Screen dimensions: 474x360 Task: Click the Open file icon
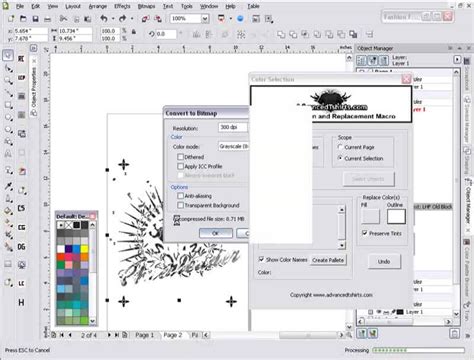point(23,19)
